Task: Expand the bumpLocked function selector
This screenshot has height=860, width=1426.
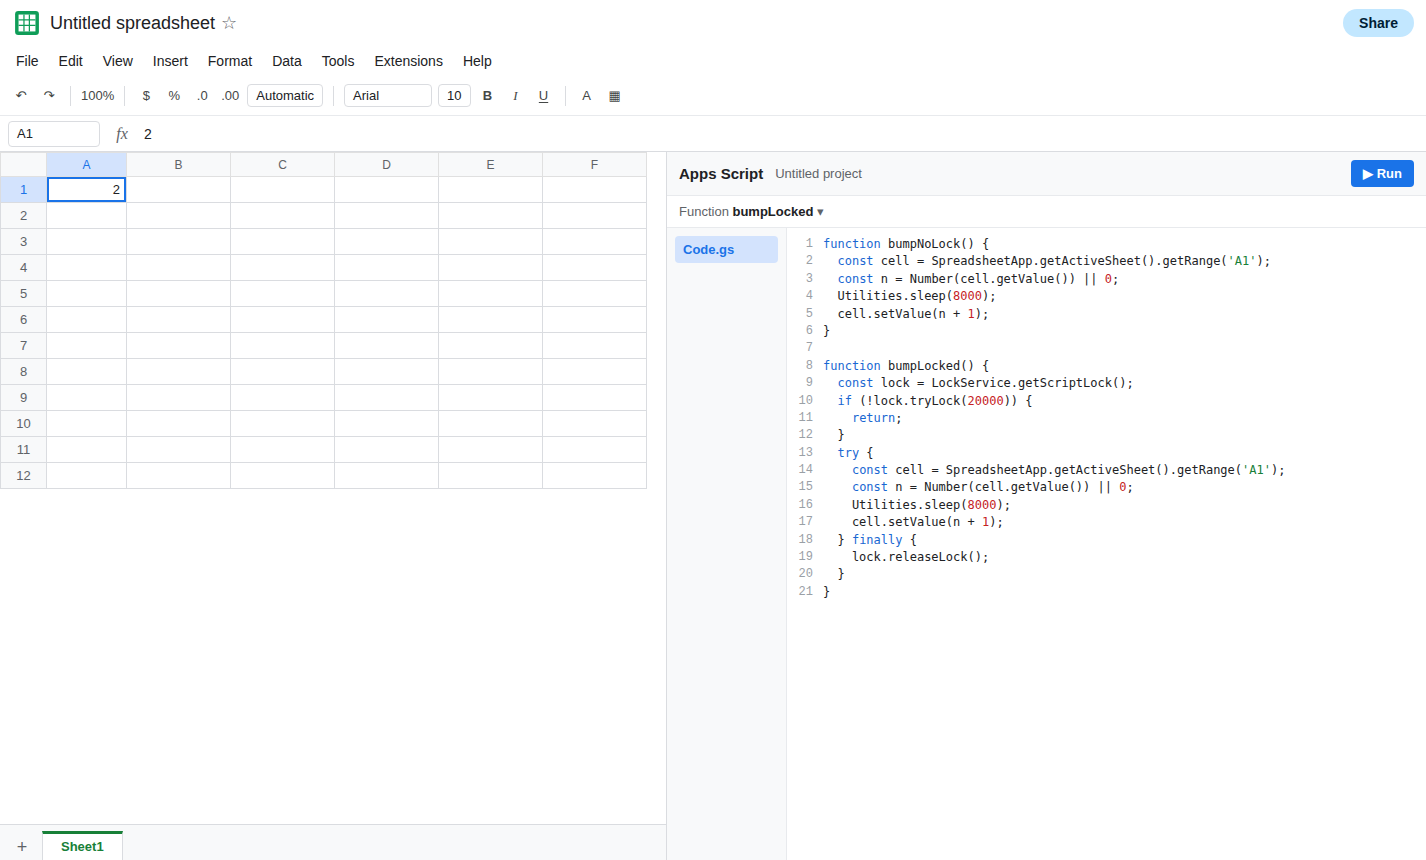Action: point(778,212)
